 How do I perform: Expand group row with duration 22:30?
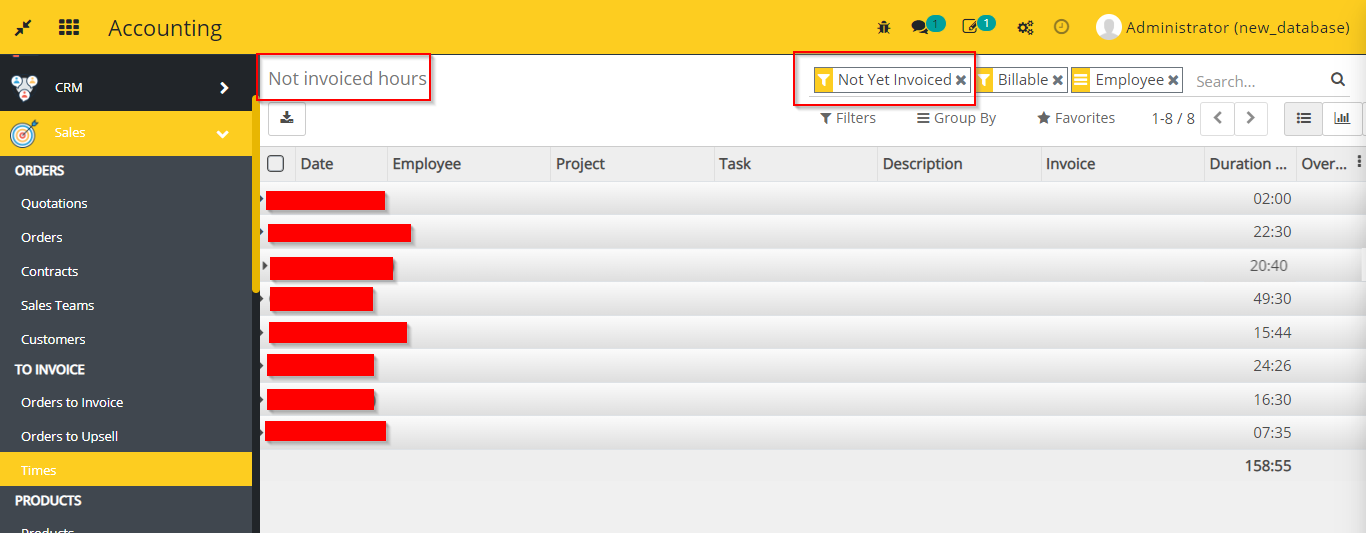[812, 232]
